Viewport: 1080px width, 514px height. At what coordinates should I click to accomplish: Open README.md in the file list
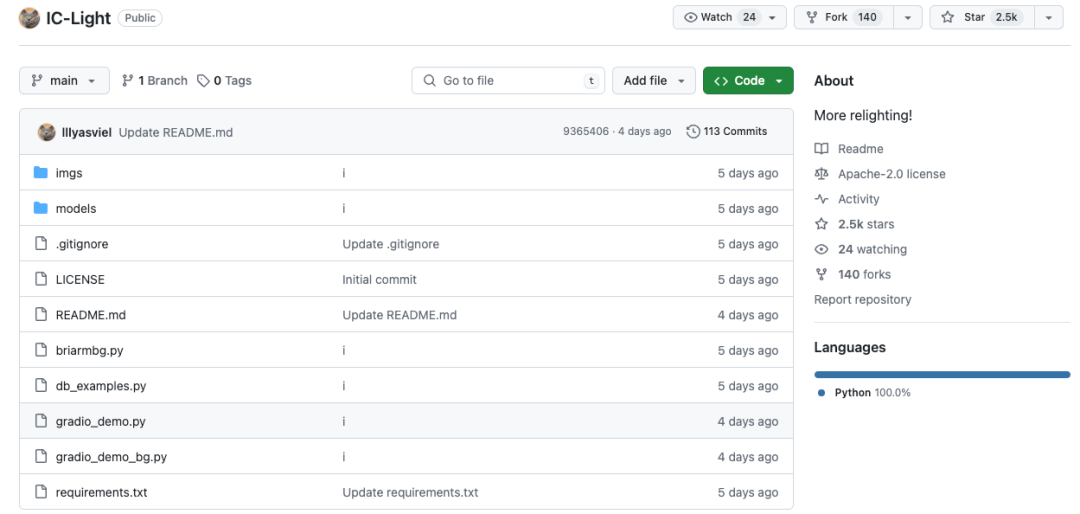(x=91, y=315)
